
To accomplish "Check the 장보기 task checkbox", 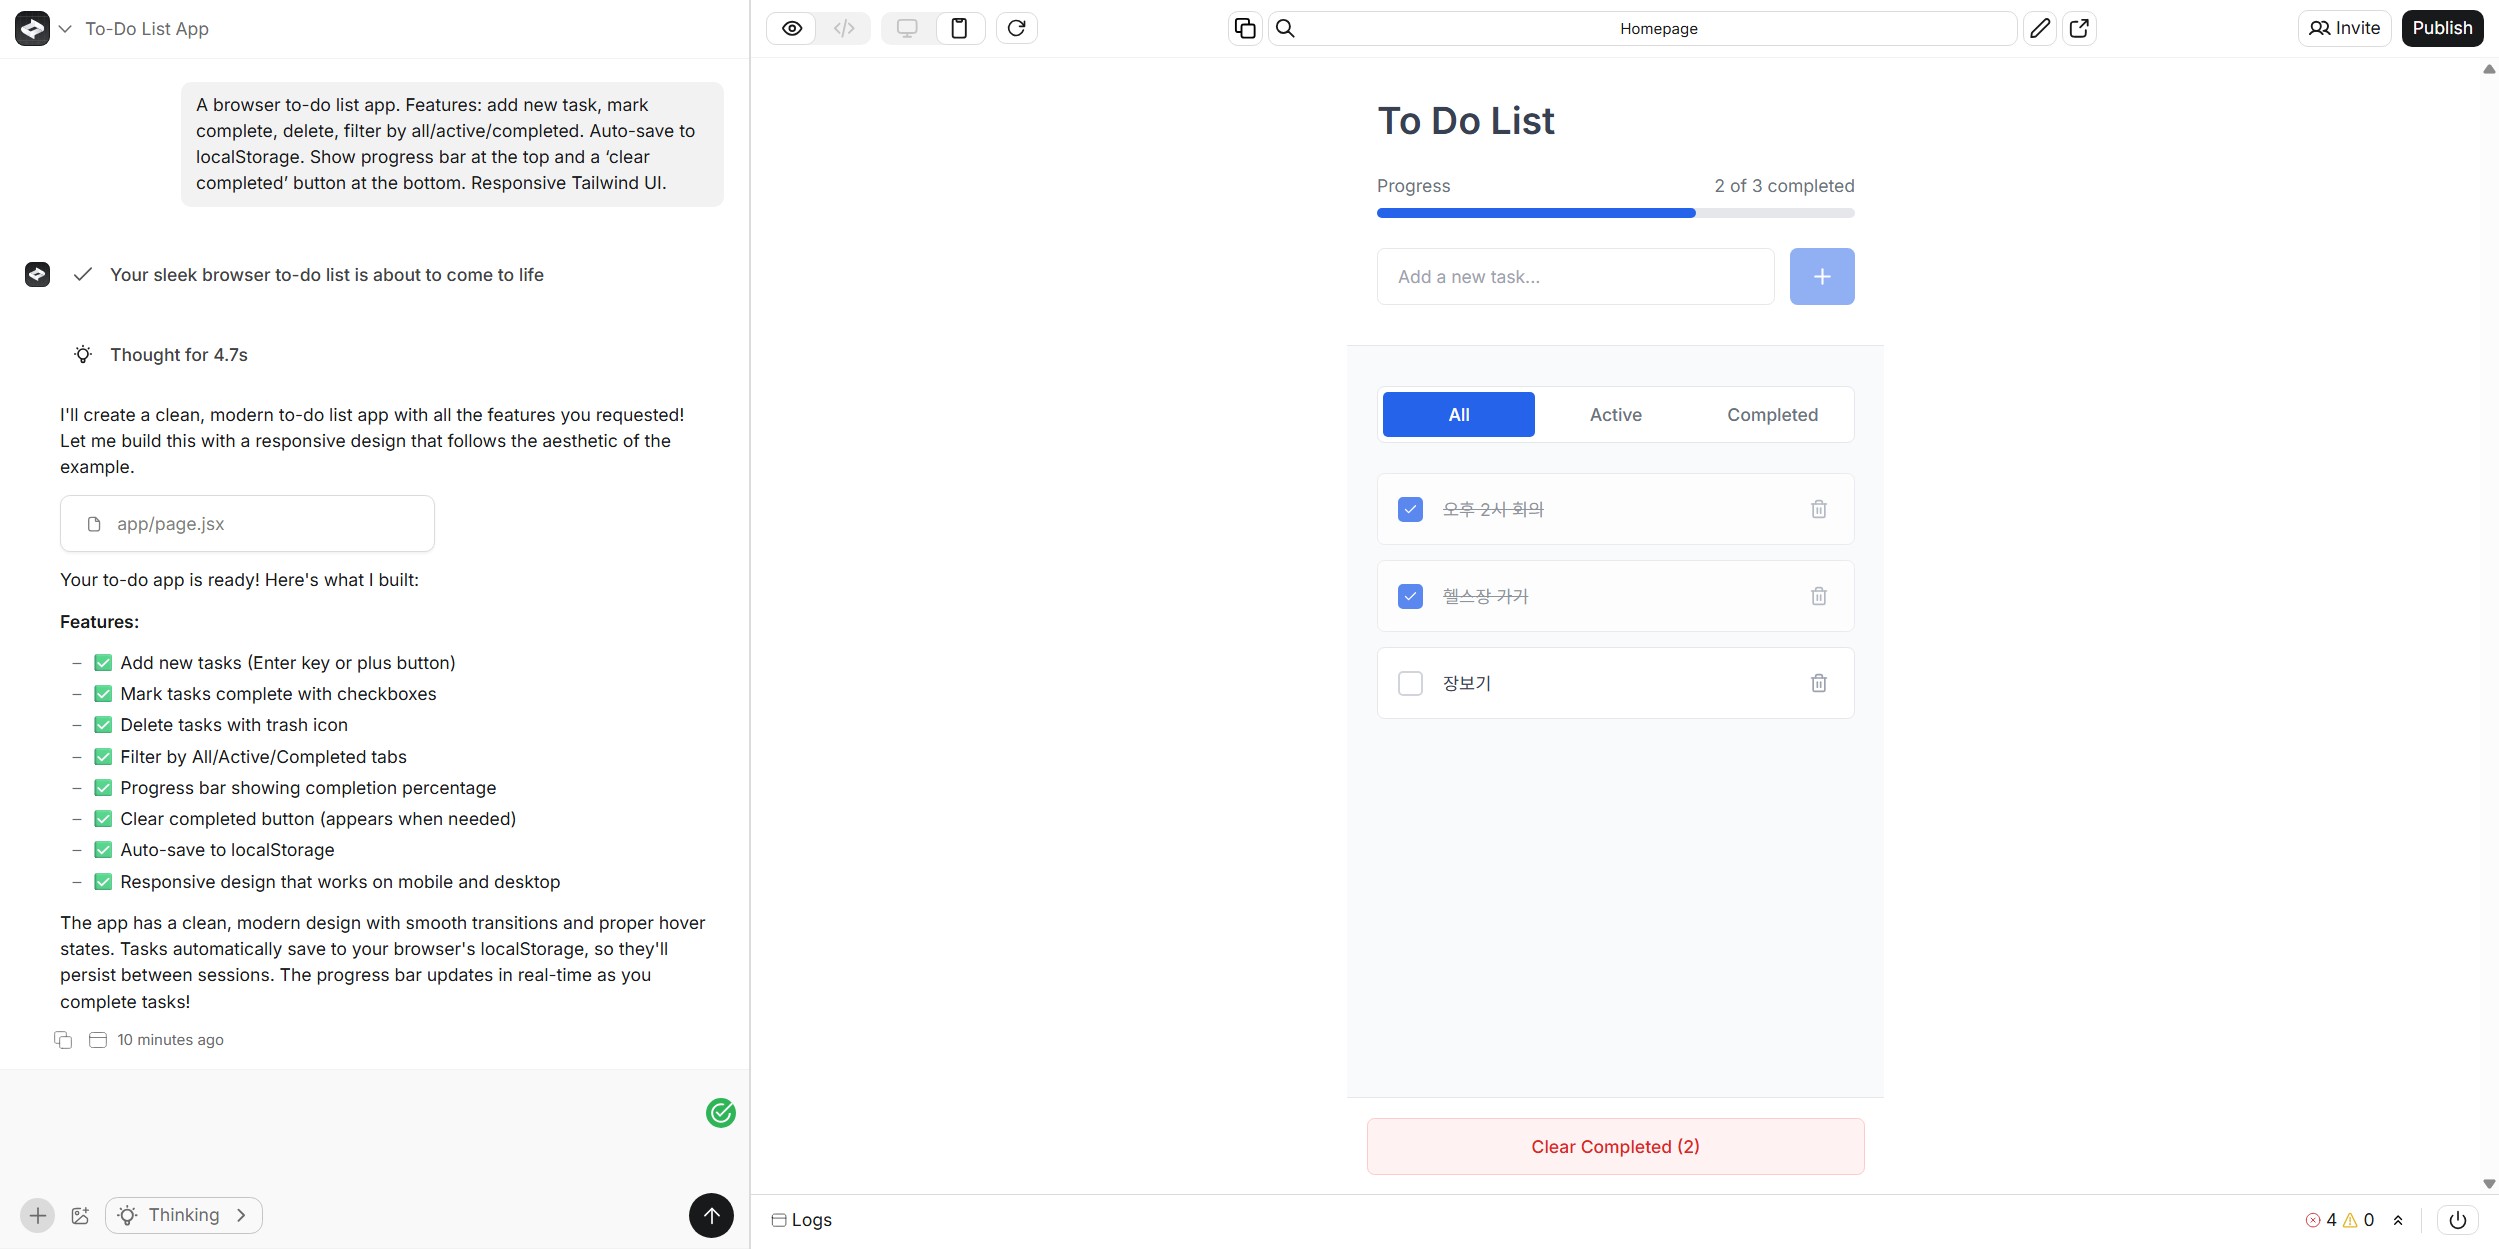I will 1410,683.
